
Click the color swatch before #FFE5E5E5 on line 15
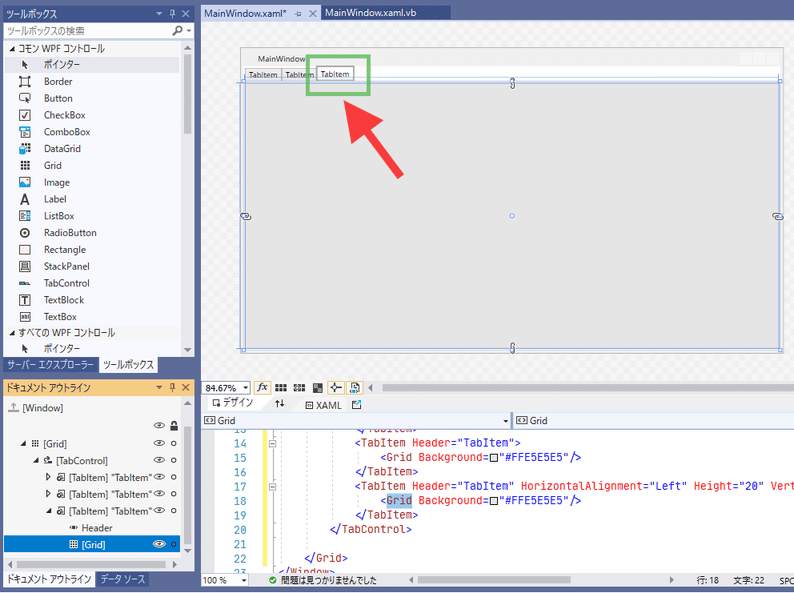[x=493, y=457]
